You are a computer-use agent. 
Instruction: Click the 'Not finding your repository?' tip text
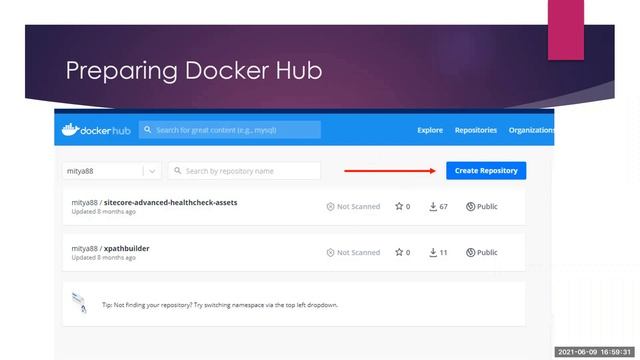(220, 305)
